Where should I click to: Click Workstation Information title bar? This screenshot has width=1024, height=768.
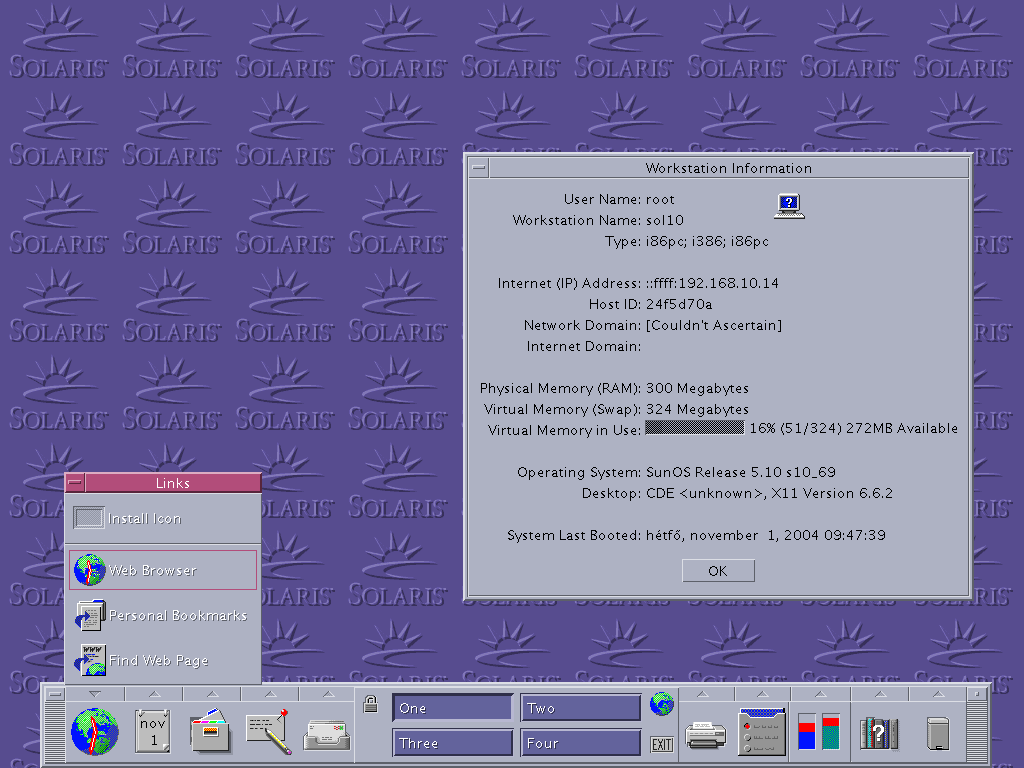[729, 168]
